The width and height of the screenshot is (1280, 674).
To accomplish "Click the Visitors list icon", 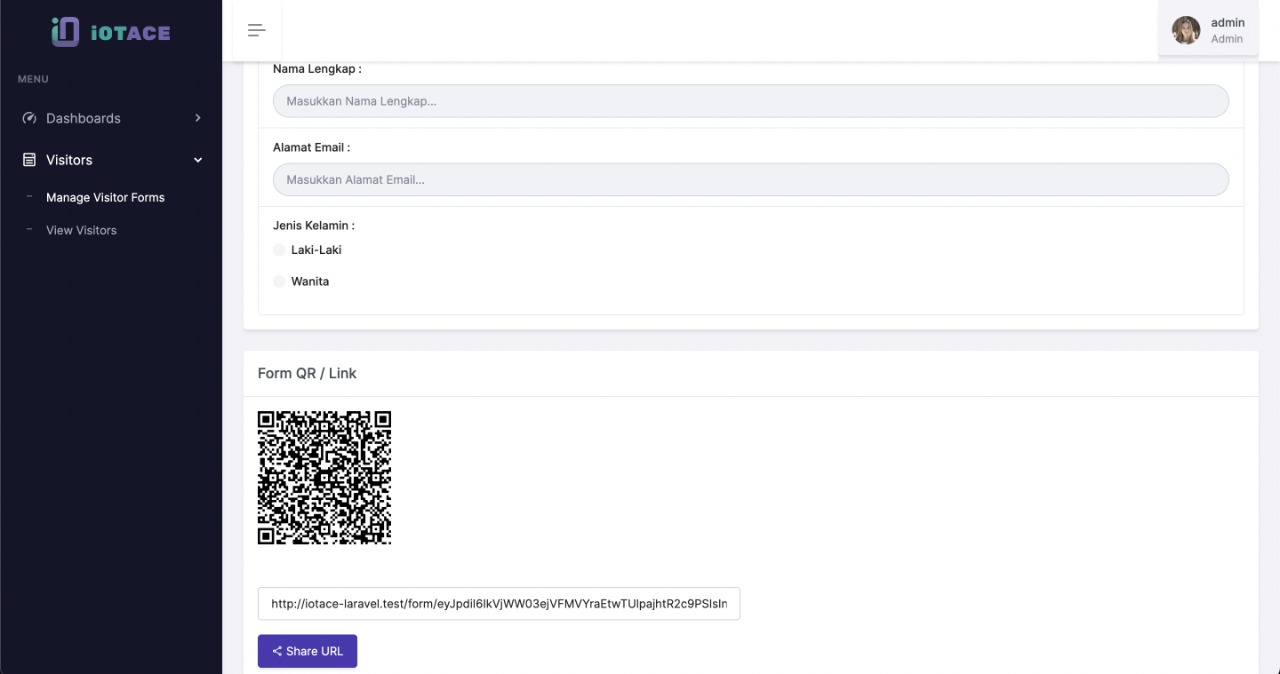I will (29, 160).
